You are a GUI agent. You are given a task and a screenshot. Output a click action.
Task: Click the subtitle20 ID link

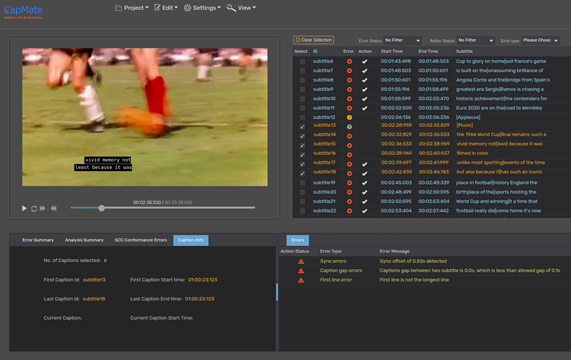(x=324, y=192)
